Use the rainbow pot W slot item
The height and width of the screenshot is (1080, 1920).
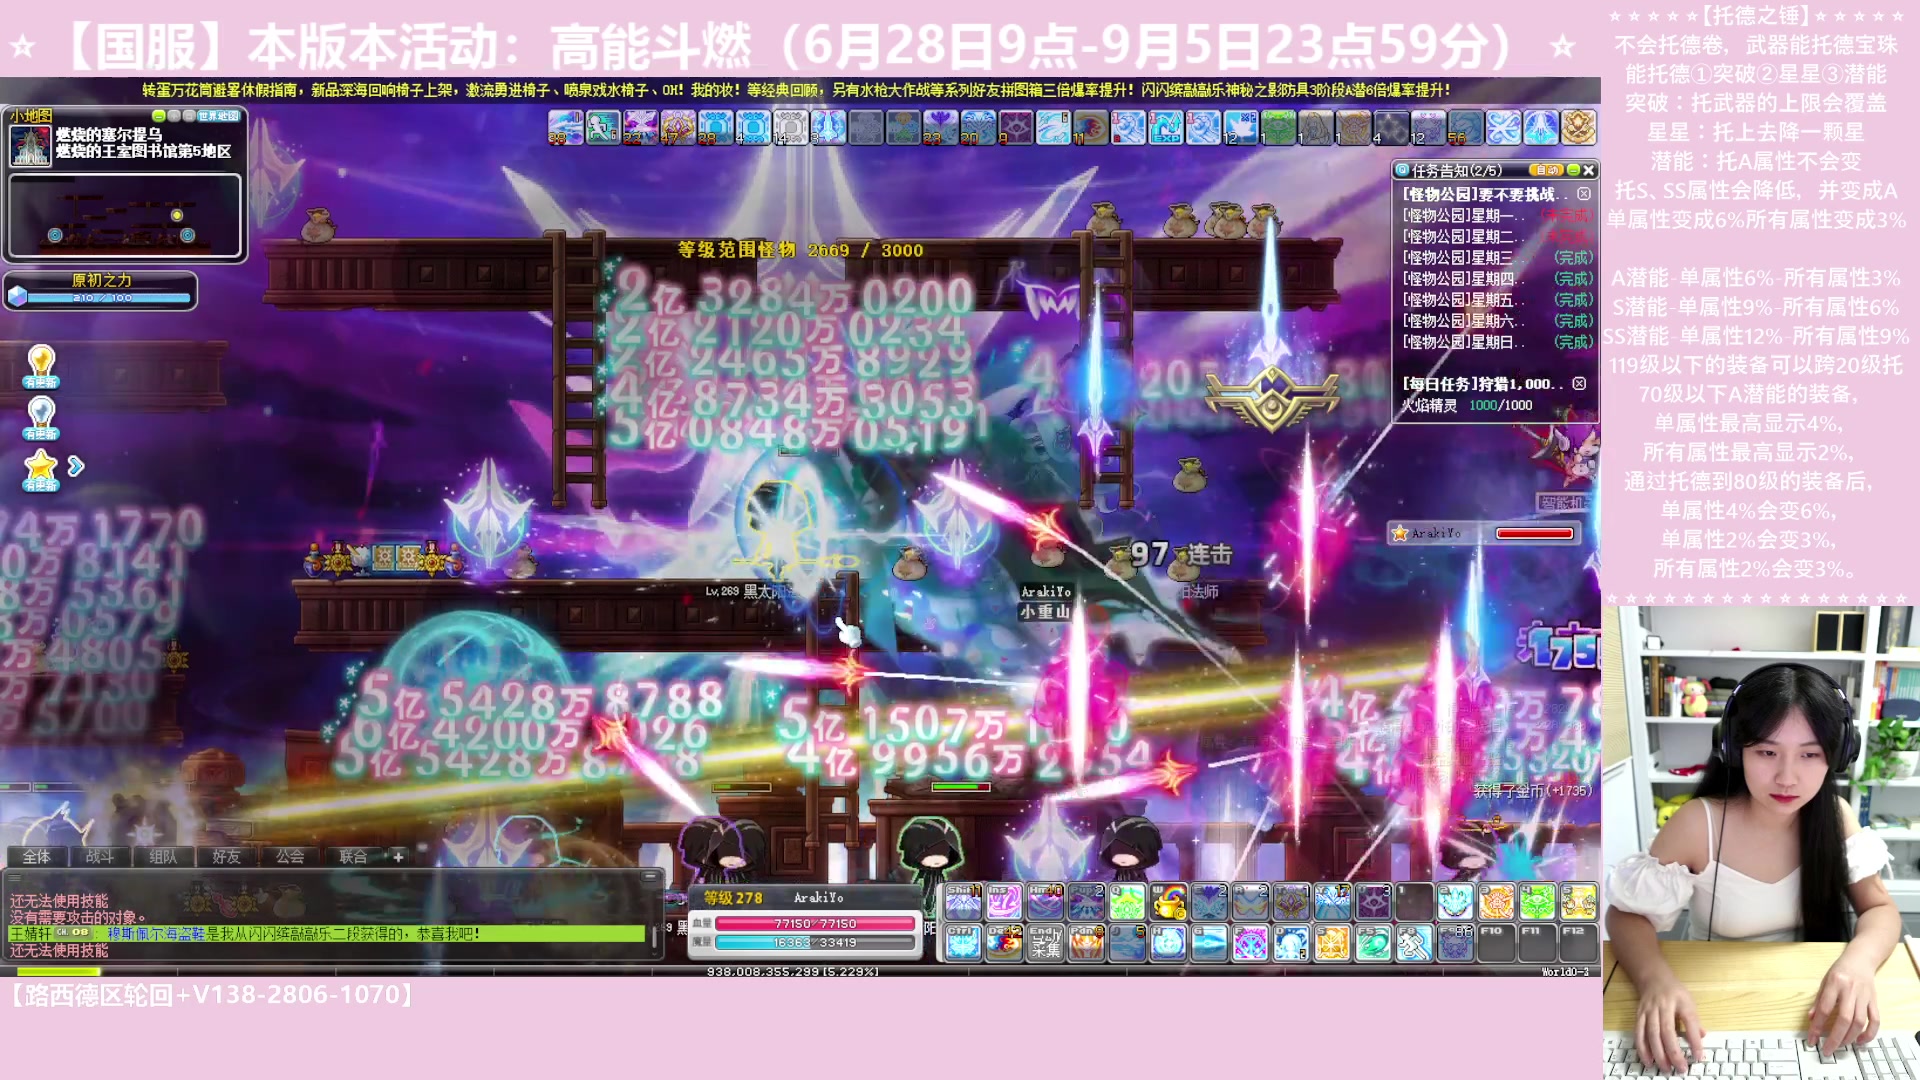tap(1168, 901)
